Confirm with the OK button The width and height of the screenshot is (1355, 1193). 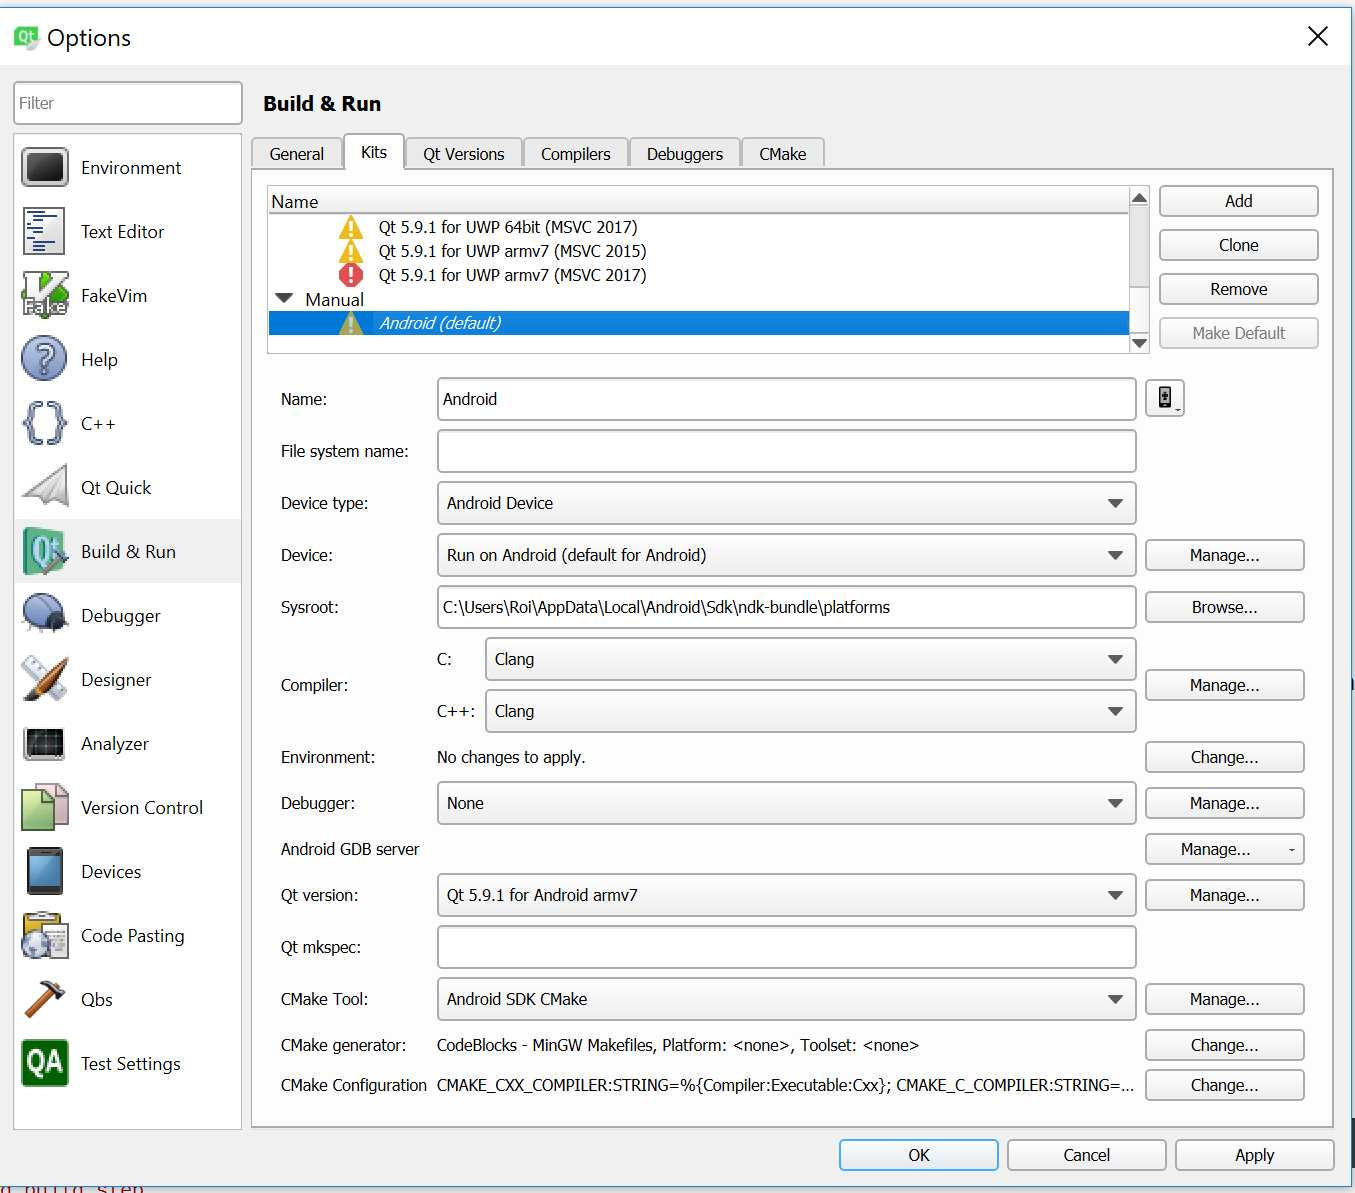[918, 1155]
